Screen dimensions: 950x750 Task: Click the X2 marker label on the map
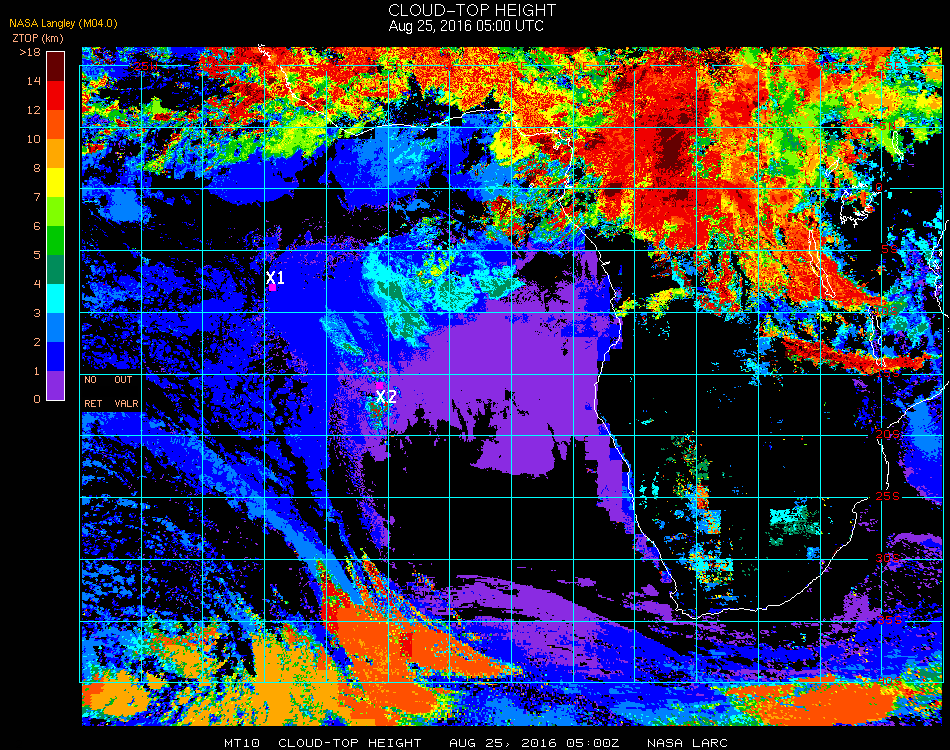(386, 397)
